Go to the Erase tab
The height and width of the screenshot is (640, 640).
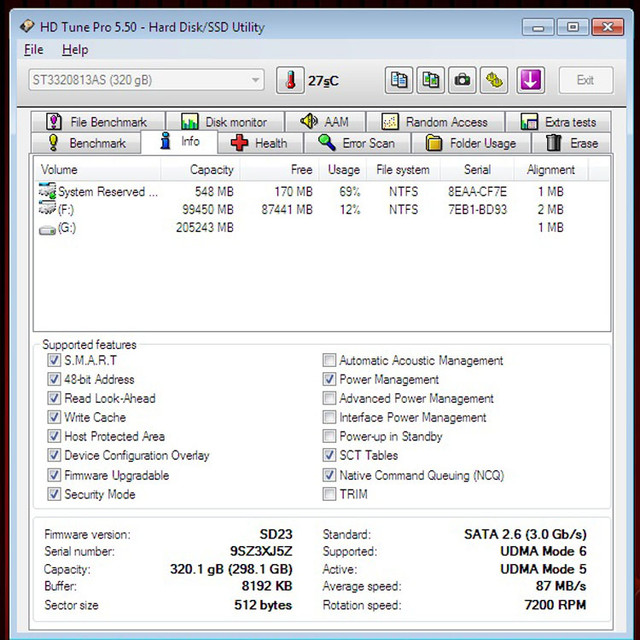point(571,143)
